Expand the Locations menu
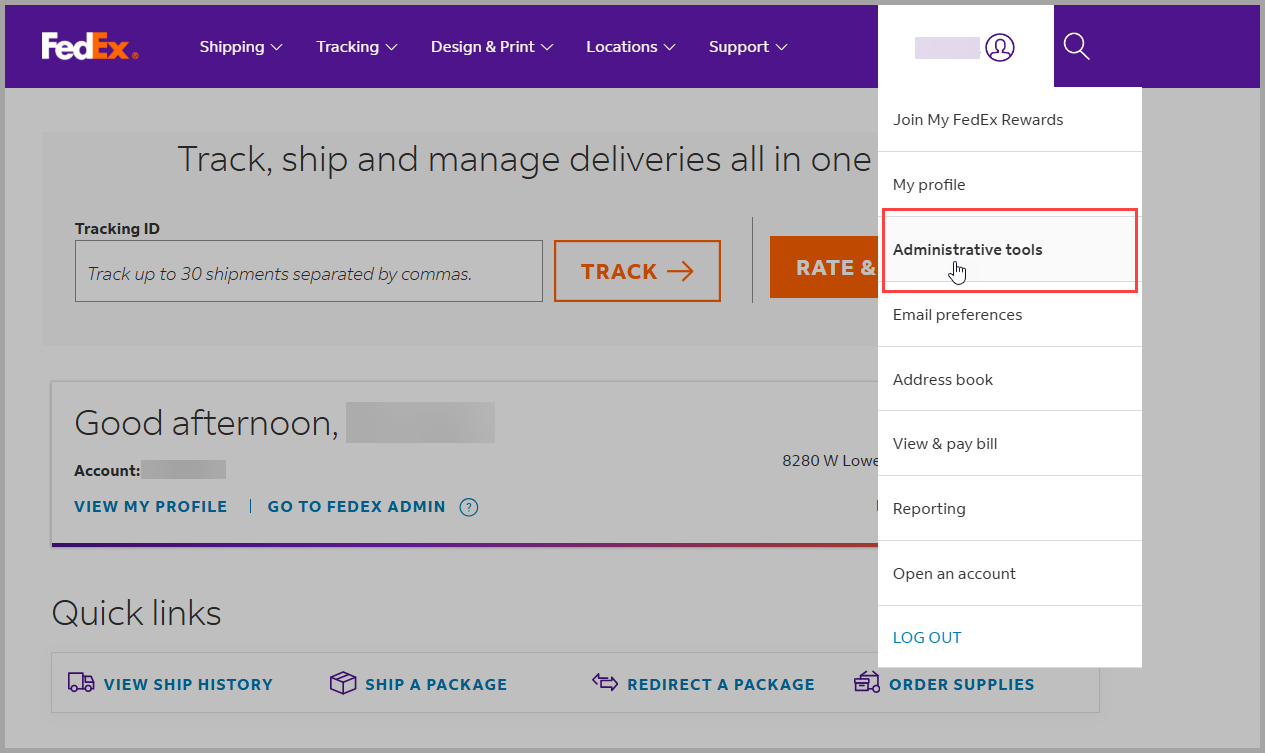1265x753 pixels. point(631,47)
